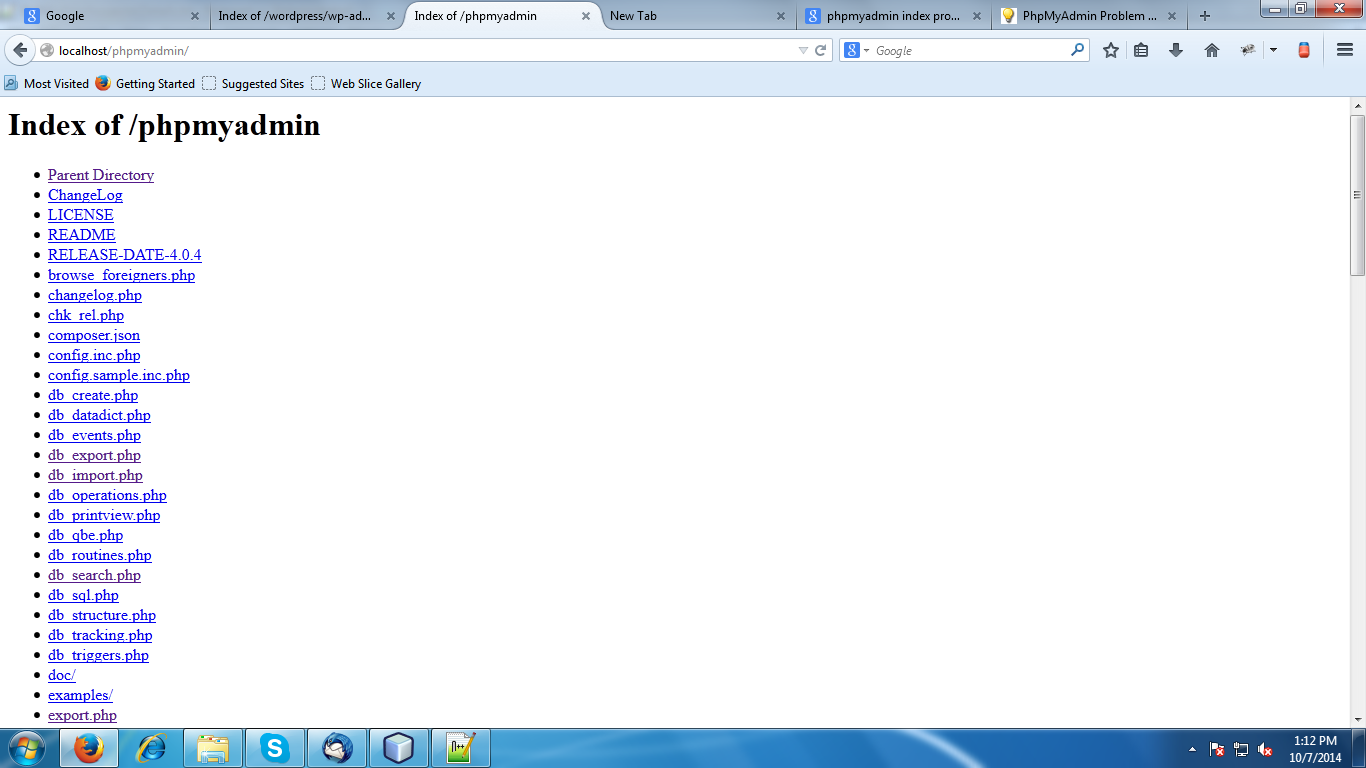Image resolution: width=1366 pixels, height=768 pixels.
Task: Open db_structure.php link
Action: [102, 615]
